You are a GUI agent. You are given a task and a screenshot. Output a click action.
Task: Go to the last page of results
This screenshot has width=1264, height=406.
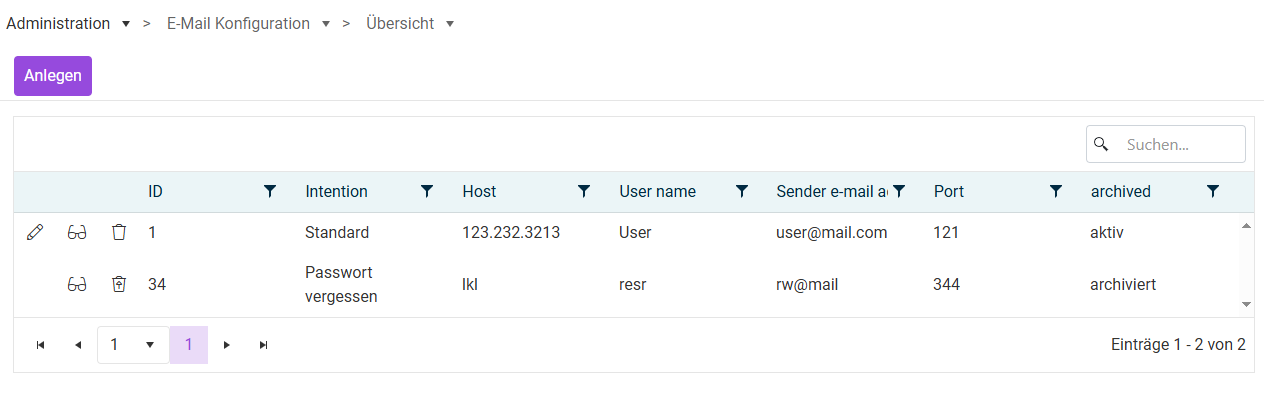click(x=264, y=345)
